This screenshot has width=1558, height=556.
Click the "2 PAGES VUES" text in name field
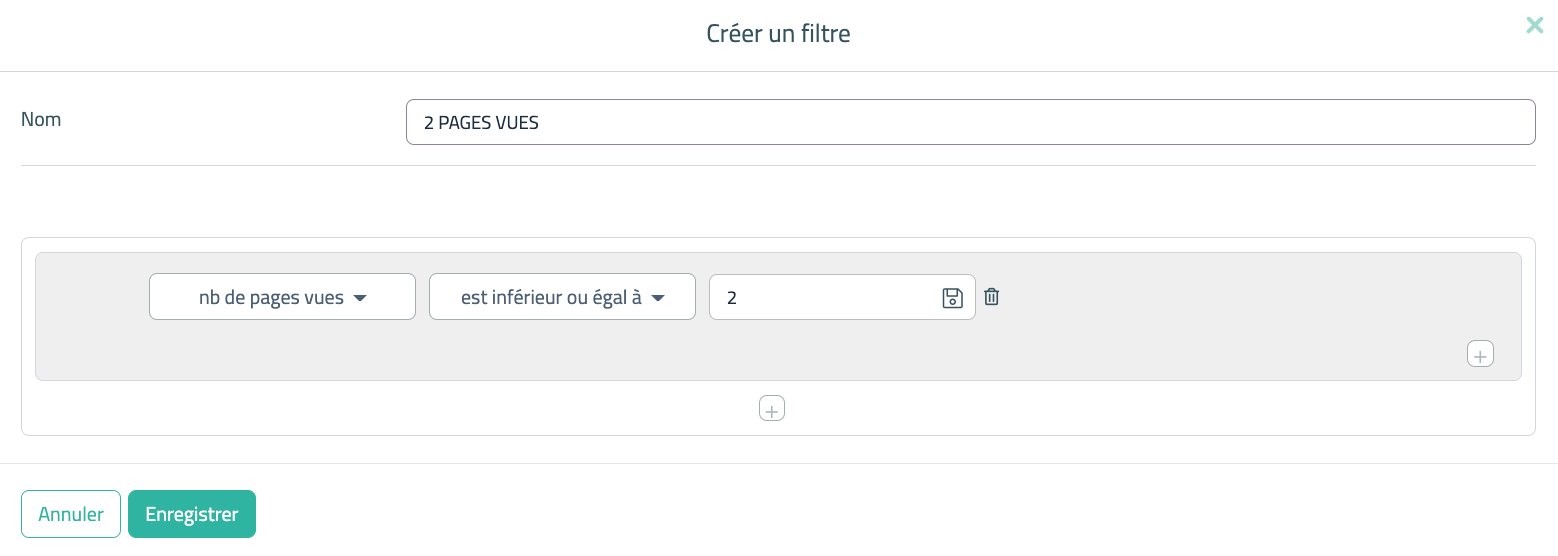coord(481,123)
